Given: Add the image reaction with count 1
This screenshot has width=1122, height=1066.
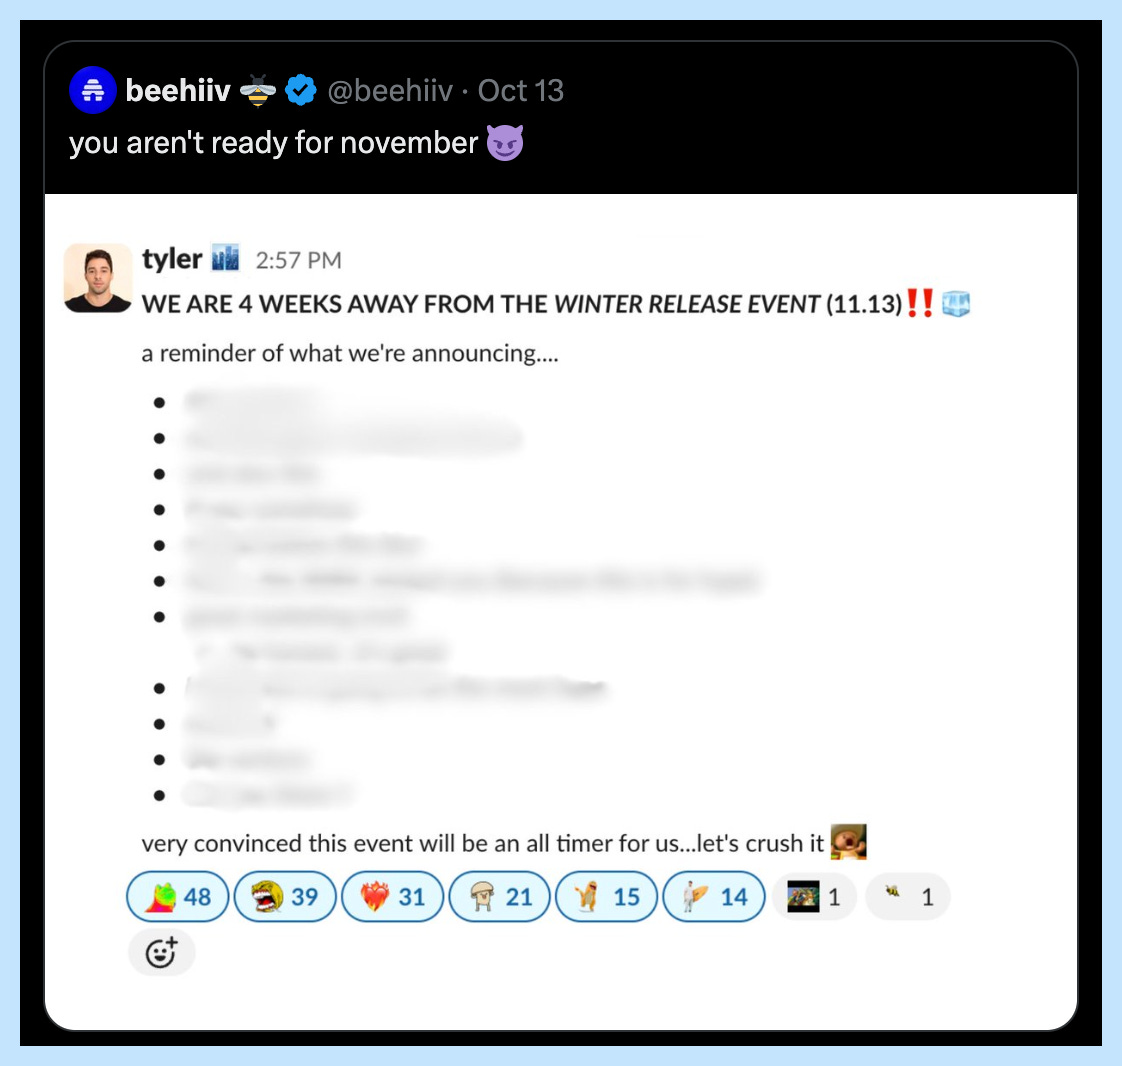Looking at the screenshot, I should click(814, 896).
